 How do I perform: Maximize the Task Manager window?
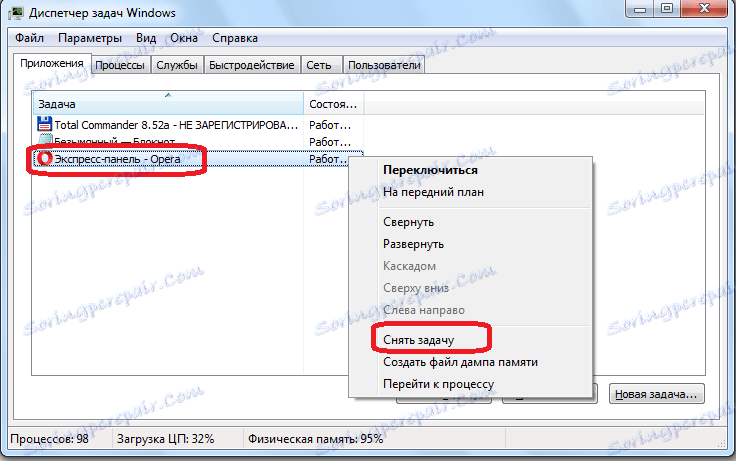667,9
